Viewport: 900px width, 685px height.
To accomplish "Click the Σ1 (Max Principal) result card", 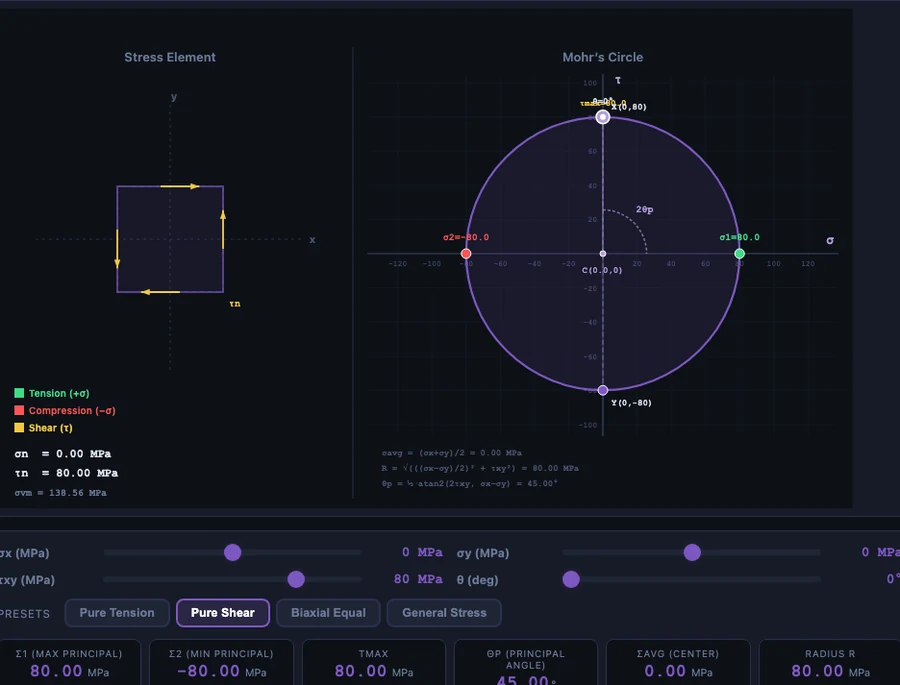I will [x=69, y=662].
